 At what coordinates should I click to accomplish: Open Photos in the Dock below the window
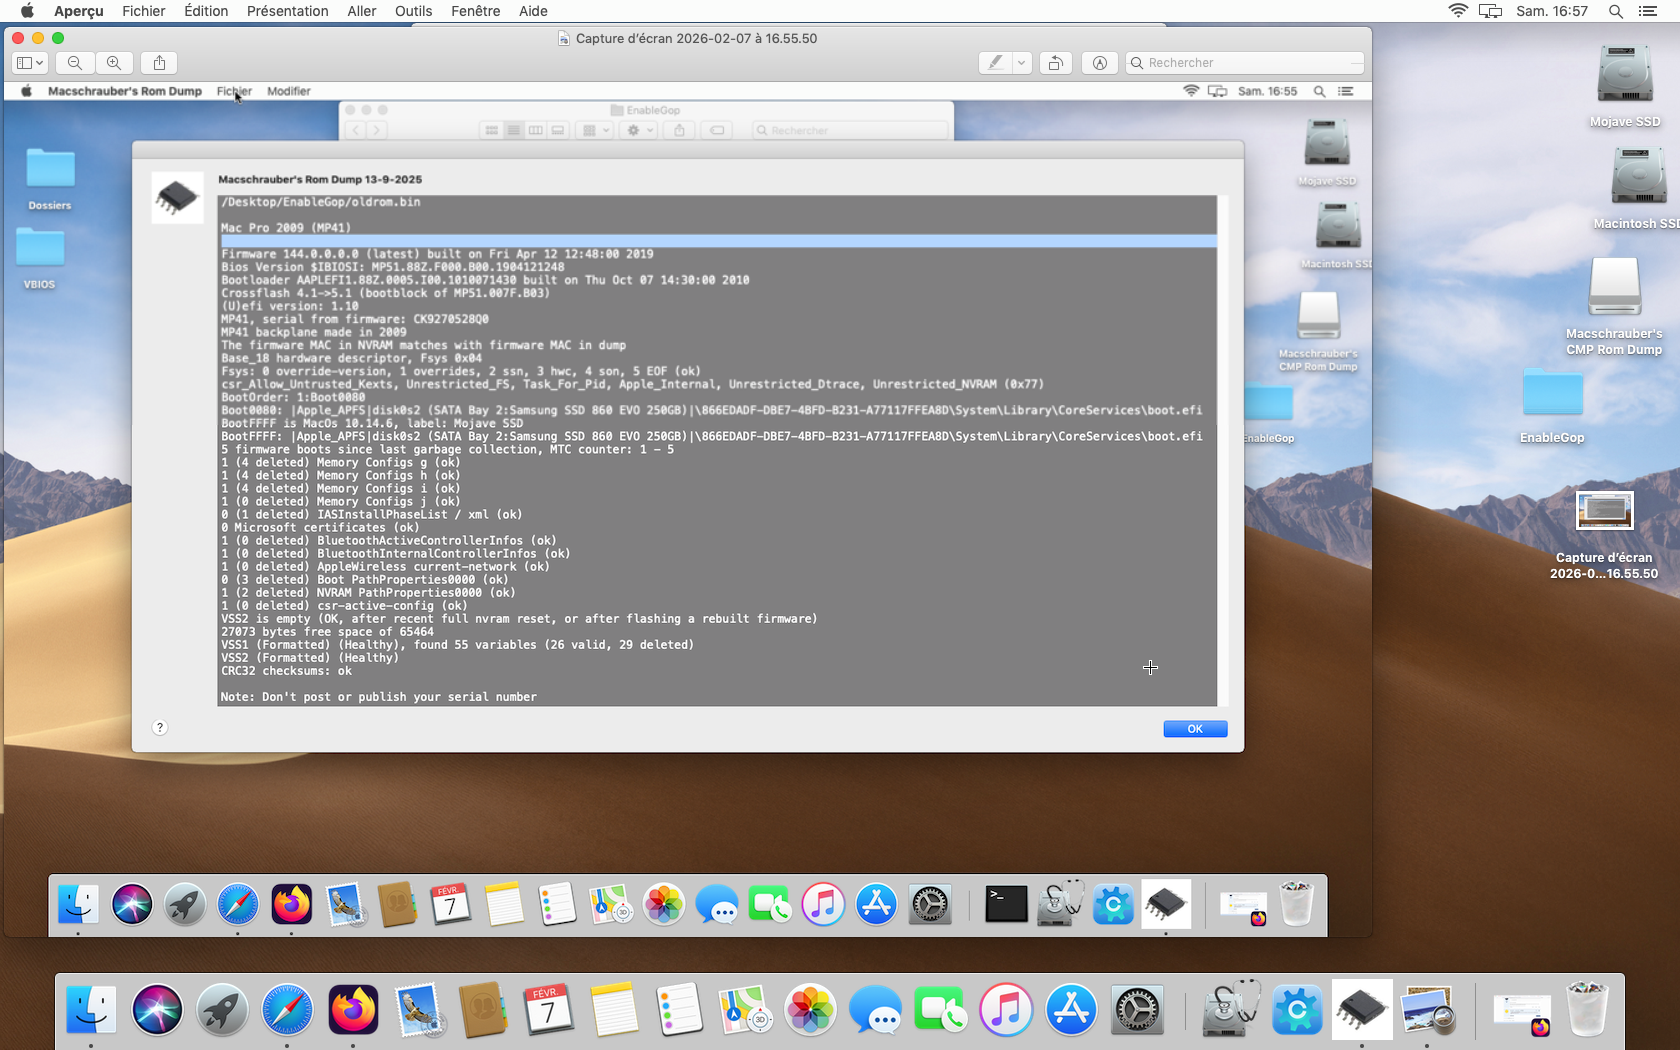tap(810, 1009)
